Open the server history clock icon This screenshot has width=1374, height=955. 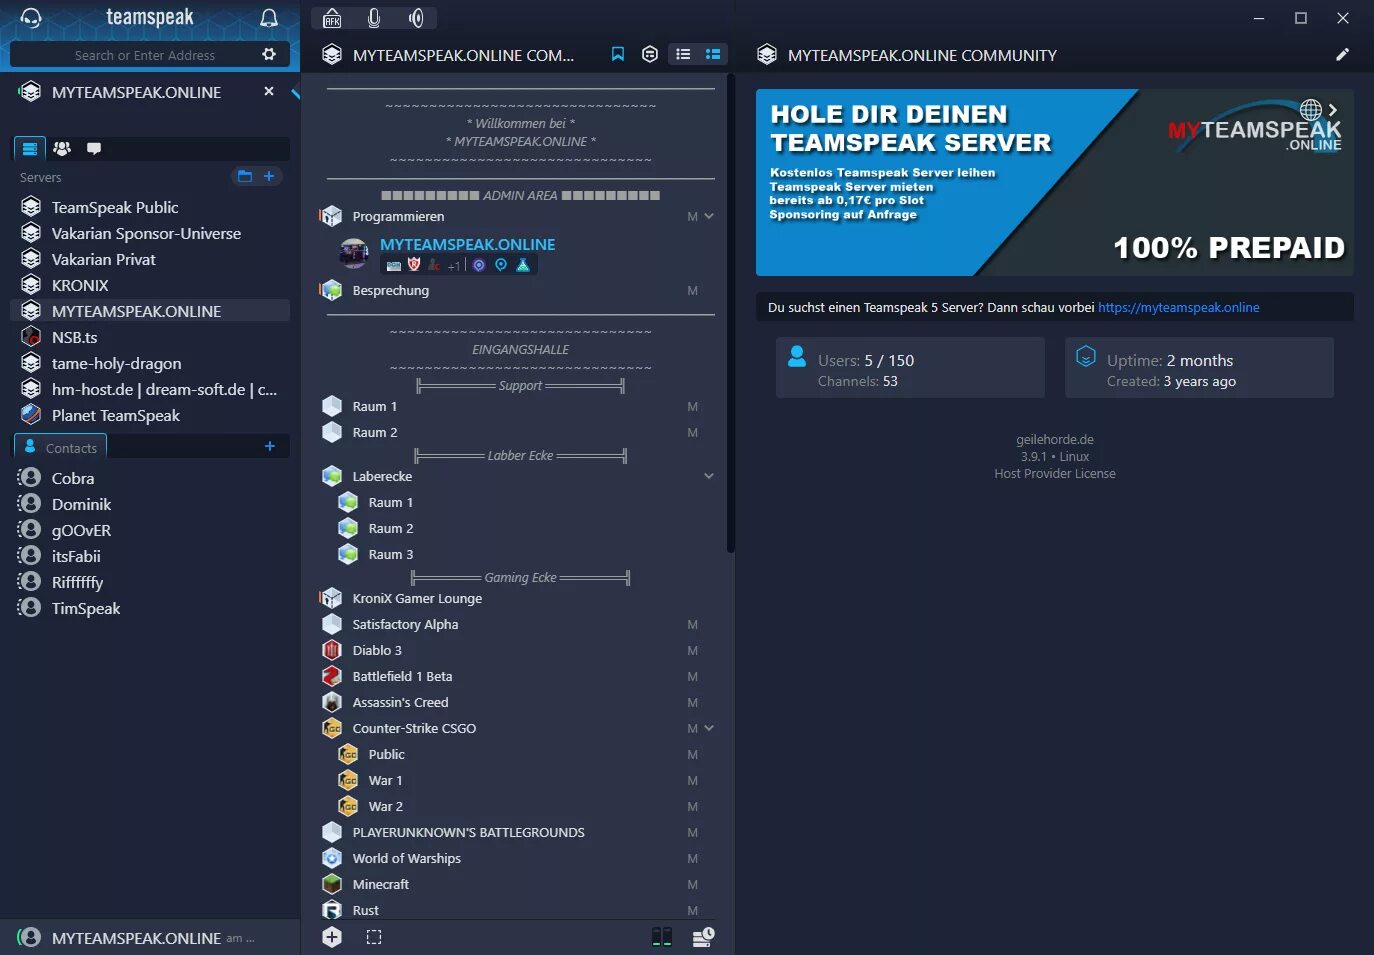coord(703,937)
